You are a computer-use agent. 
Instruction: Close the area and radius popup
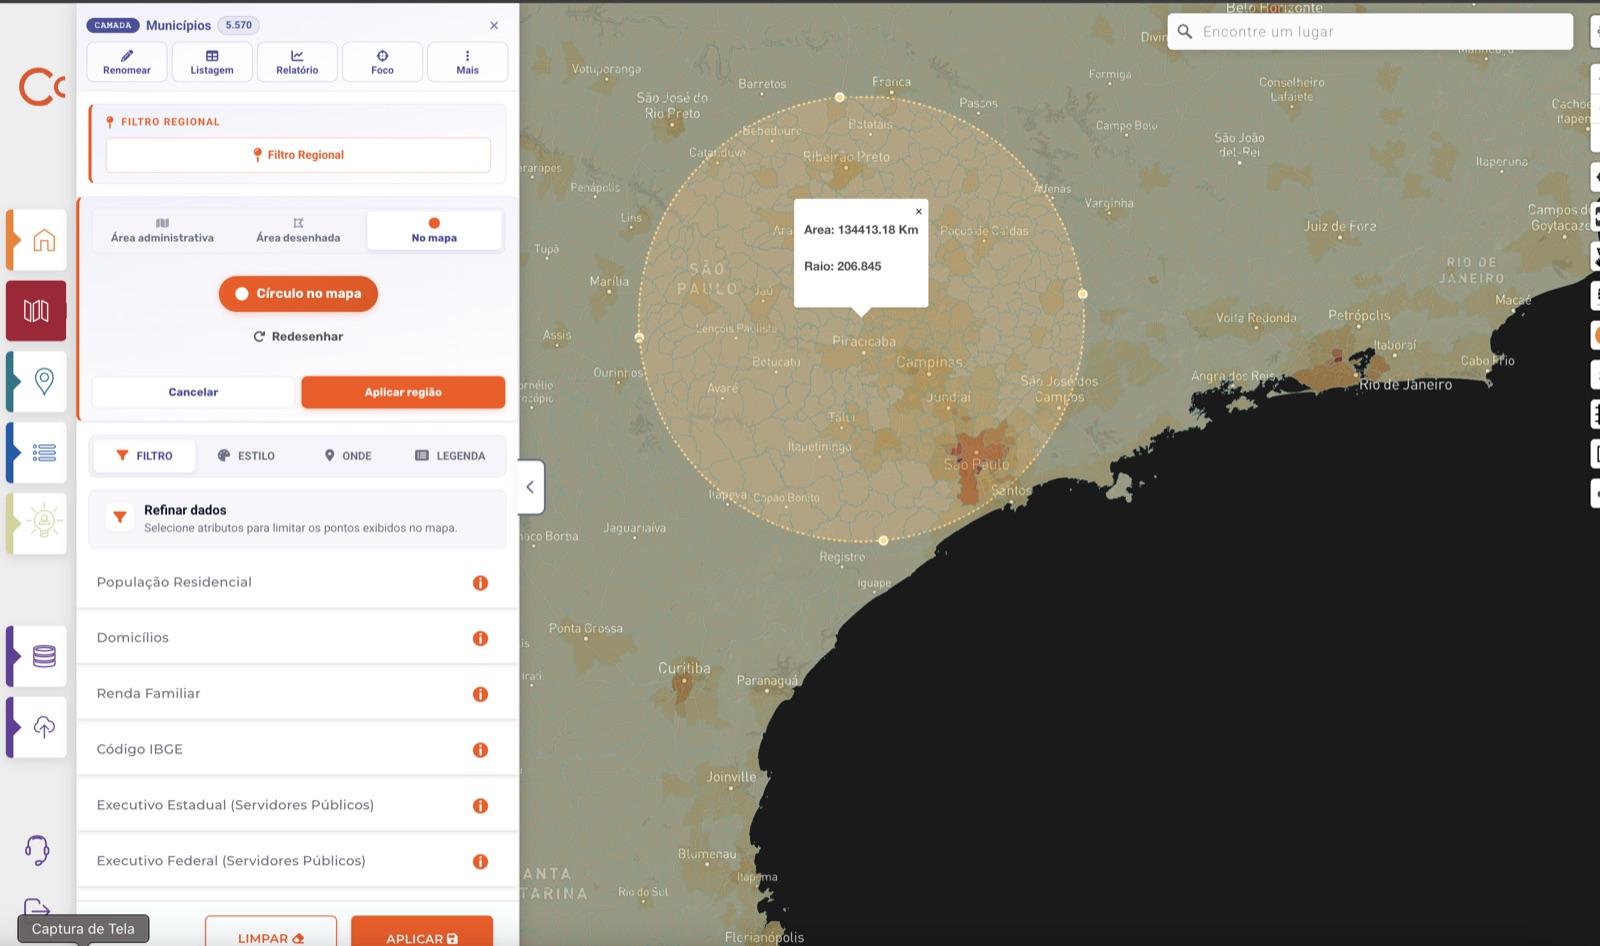click(919, 211)
